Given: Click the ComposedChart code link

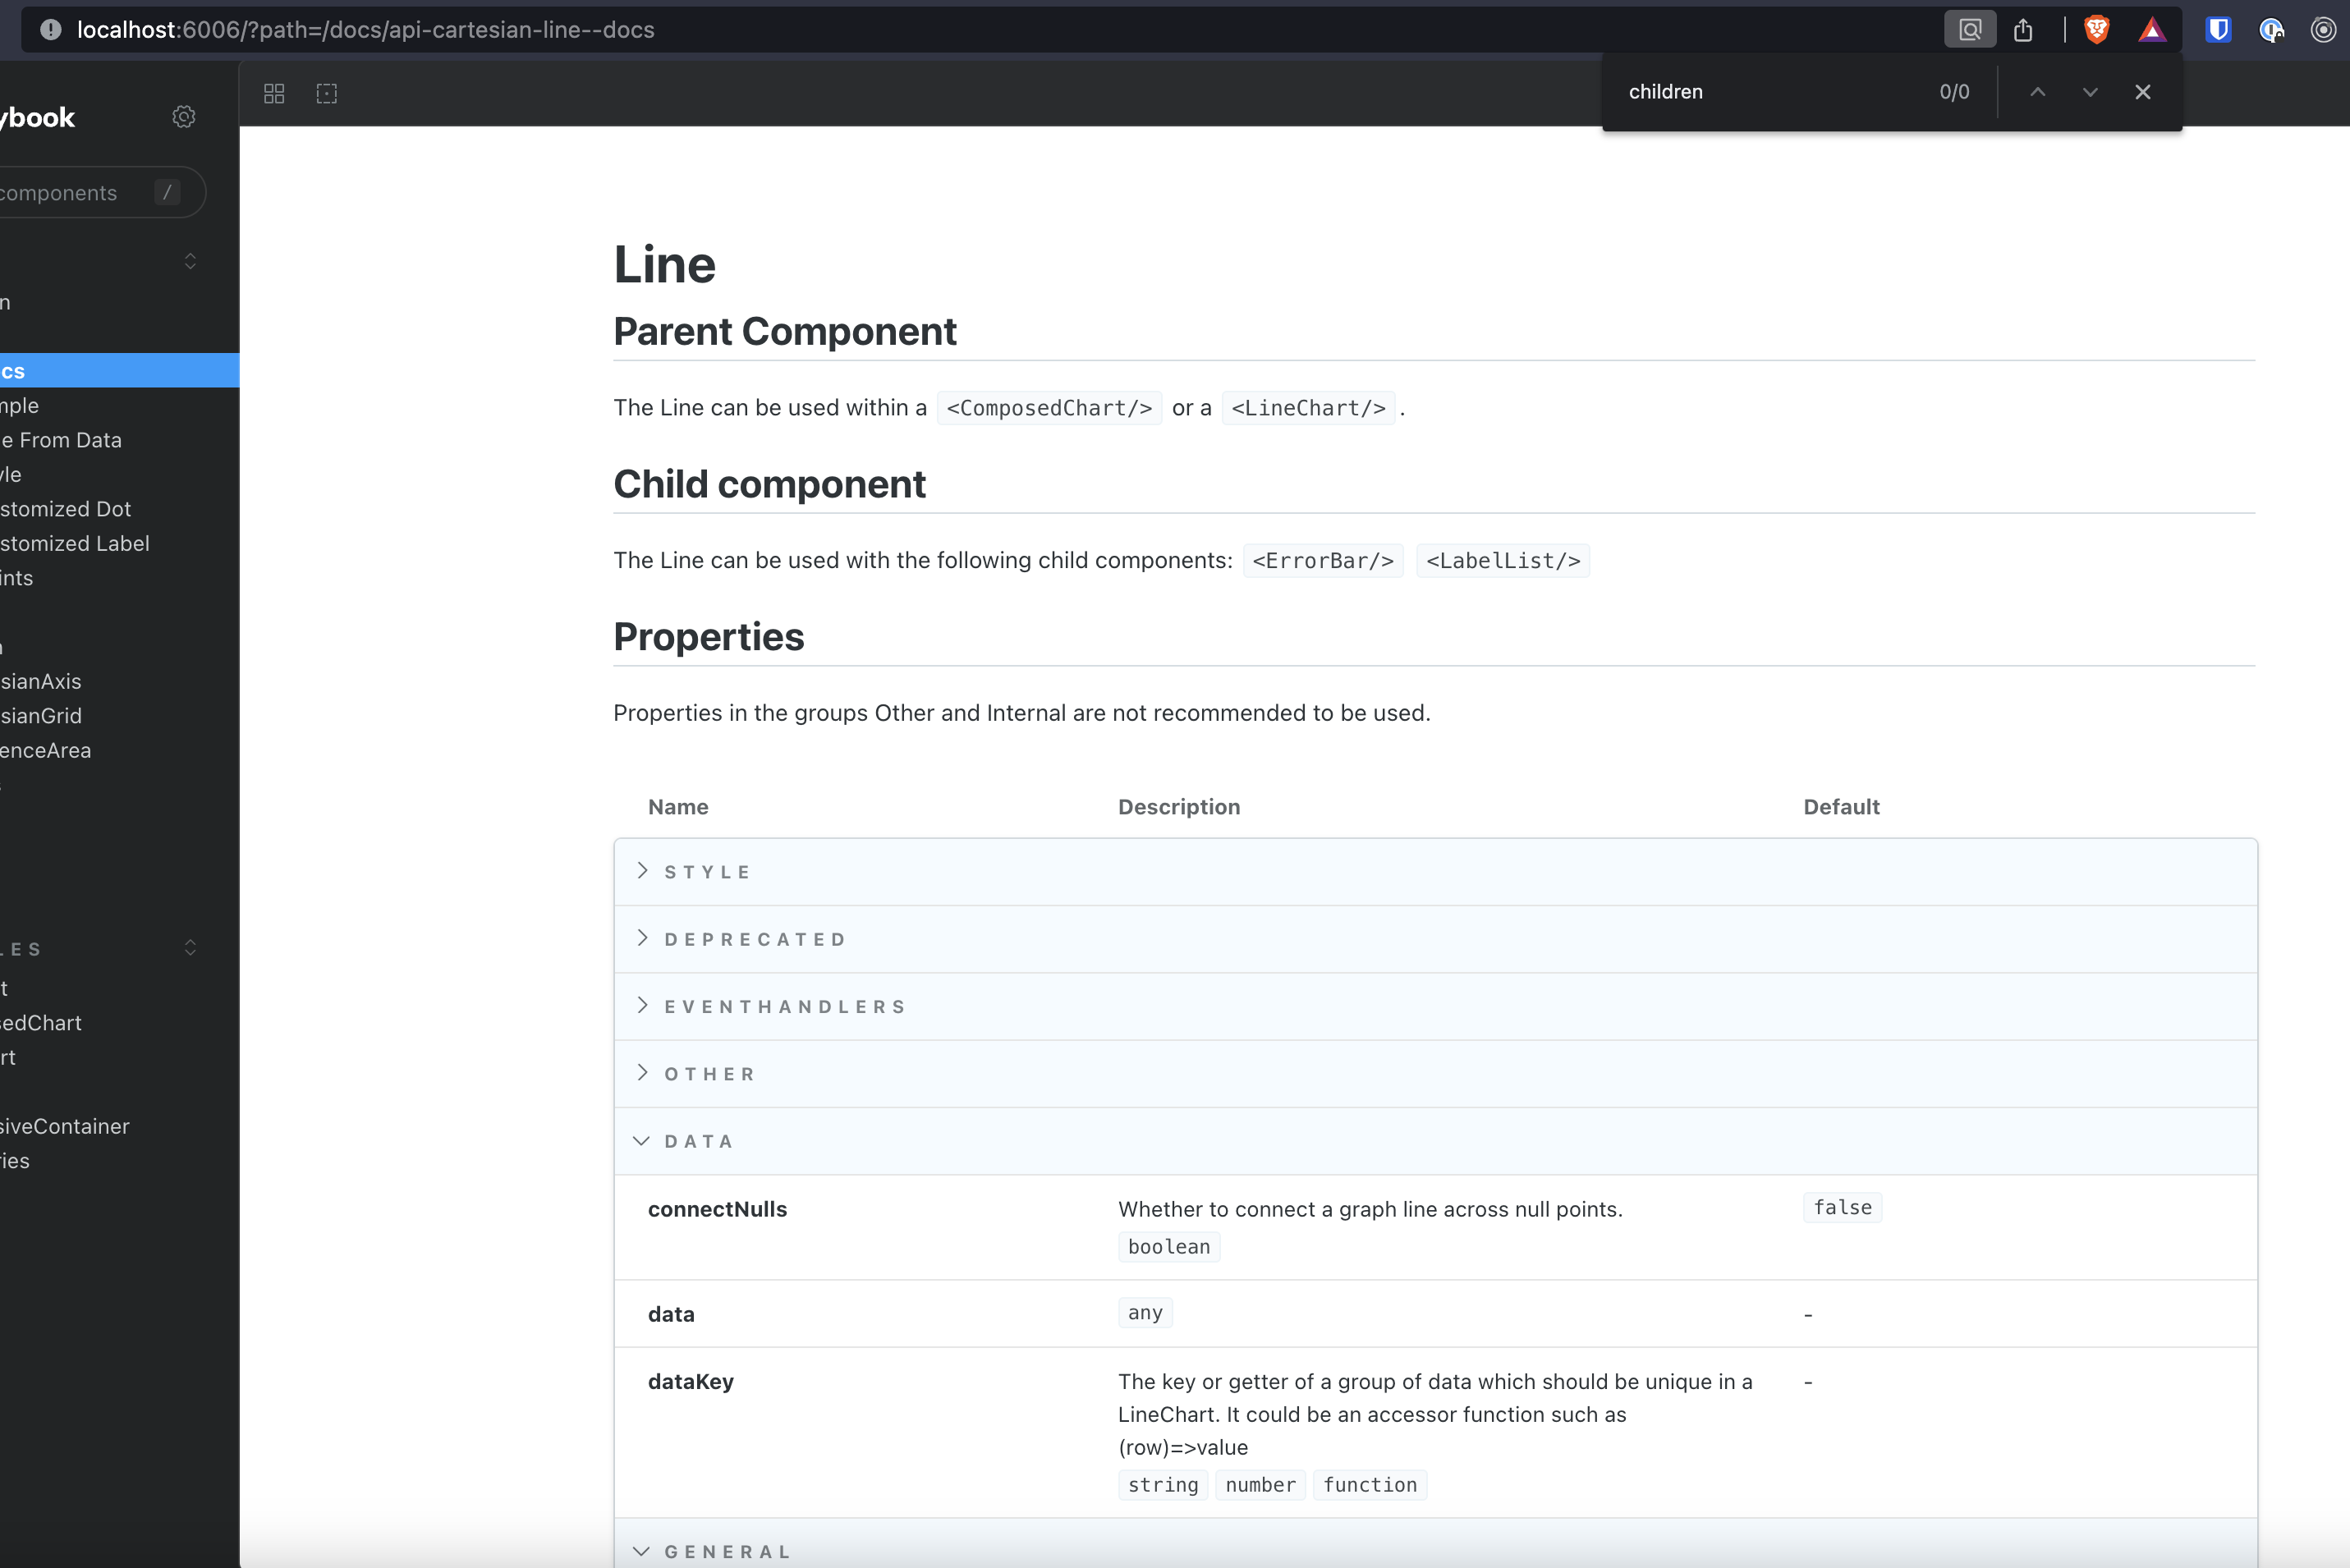Looking at the screenshot, I should pos(1048,408).
